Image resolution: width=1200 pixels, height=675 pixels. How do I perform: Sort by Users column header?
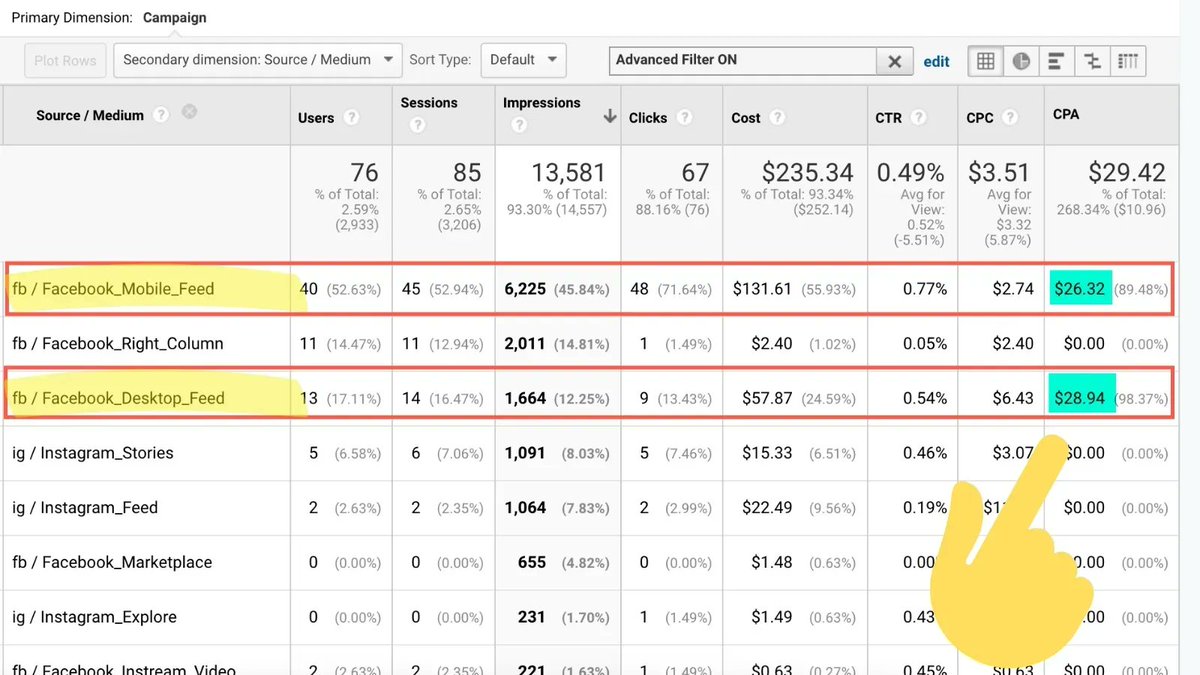(316, 118)
